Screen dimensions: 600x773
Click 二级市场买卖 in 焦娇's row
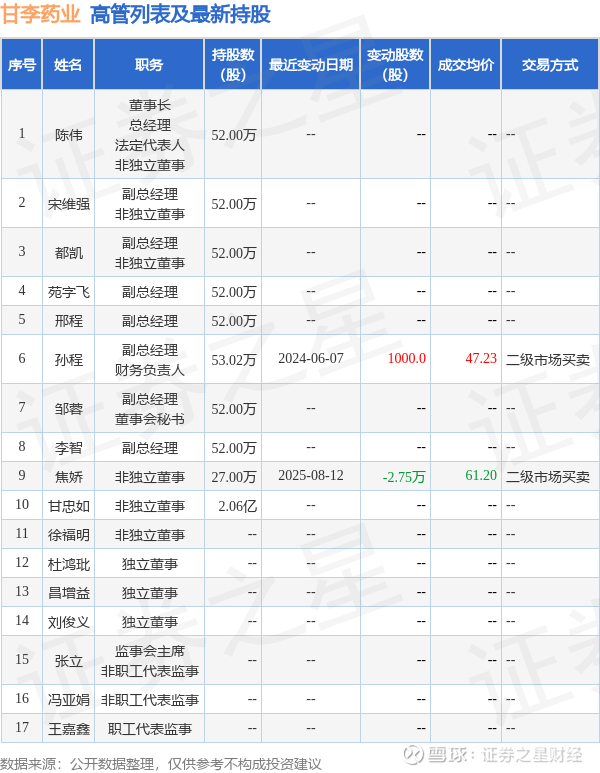point(548,477)
